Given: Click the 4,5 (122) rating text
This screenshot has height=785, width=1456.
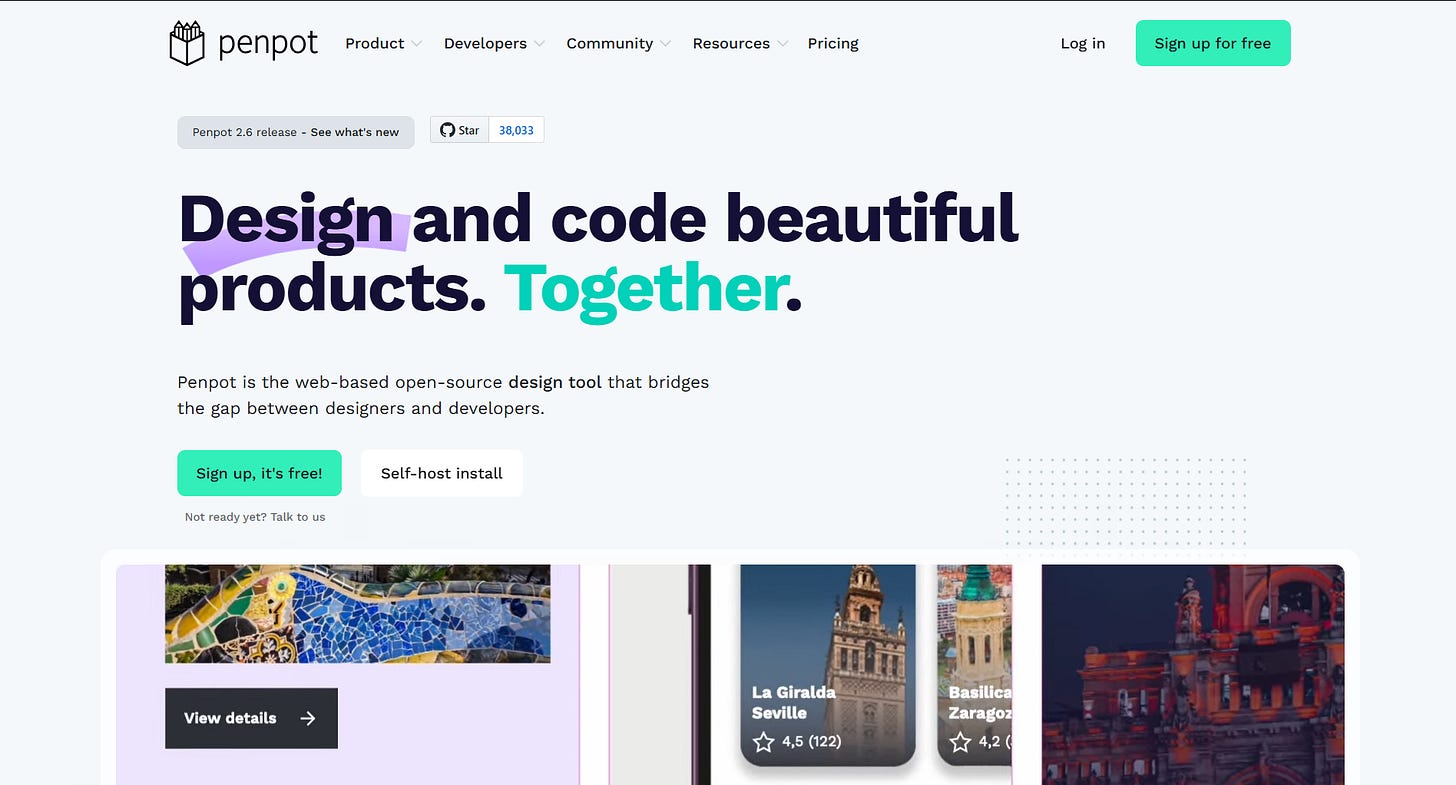Looking at the screenshot, I should pos(812,741).
